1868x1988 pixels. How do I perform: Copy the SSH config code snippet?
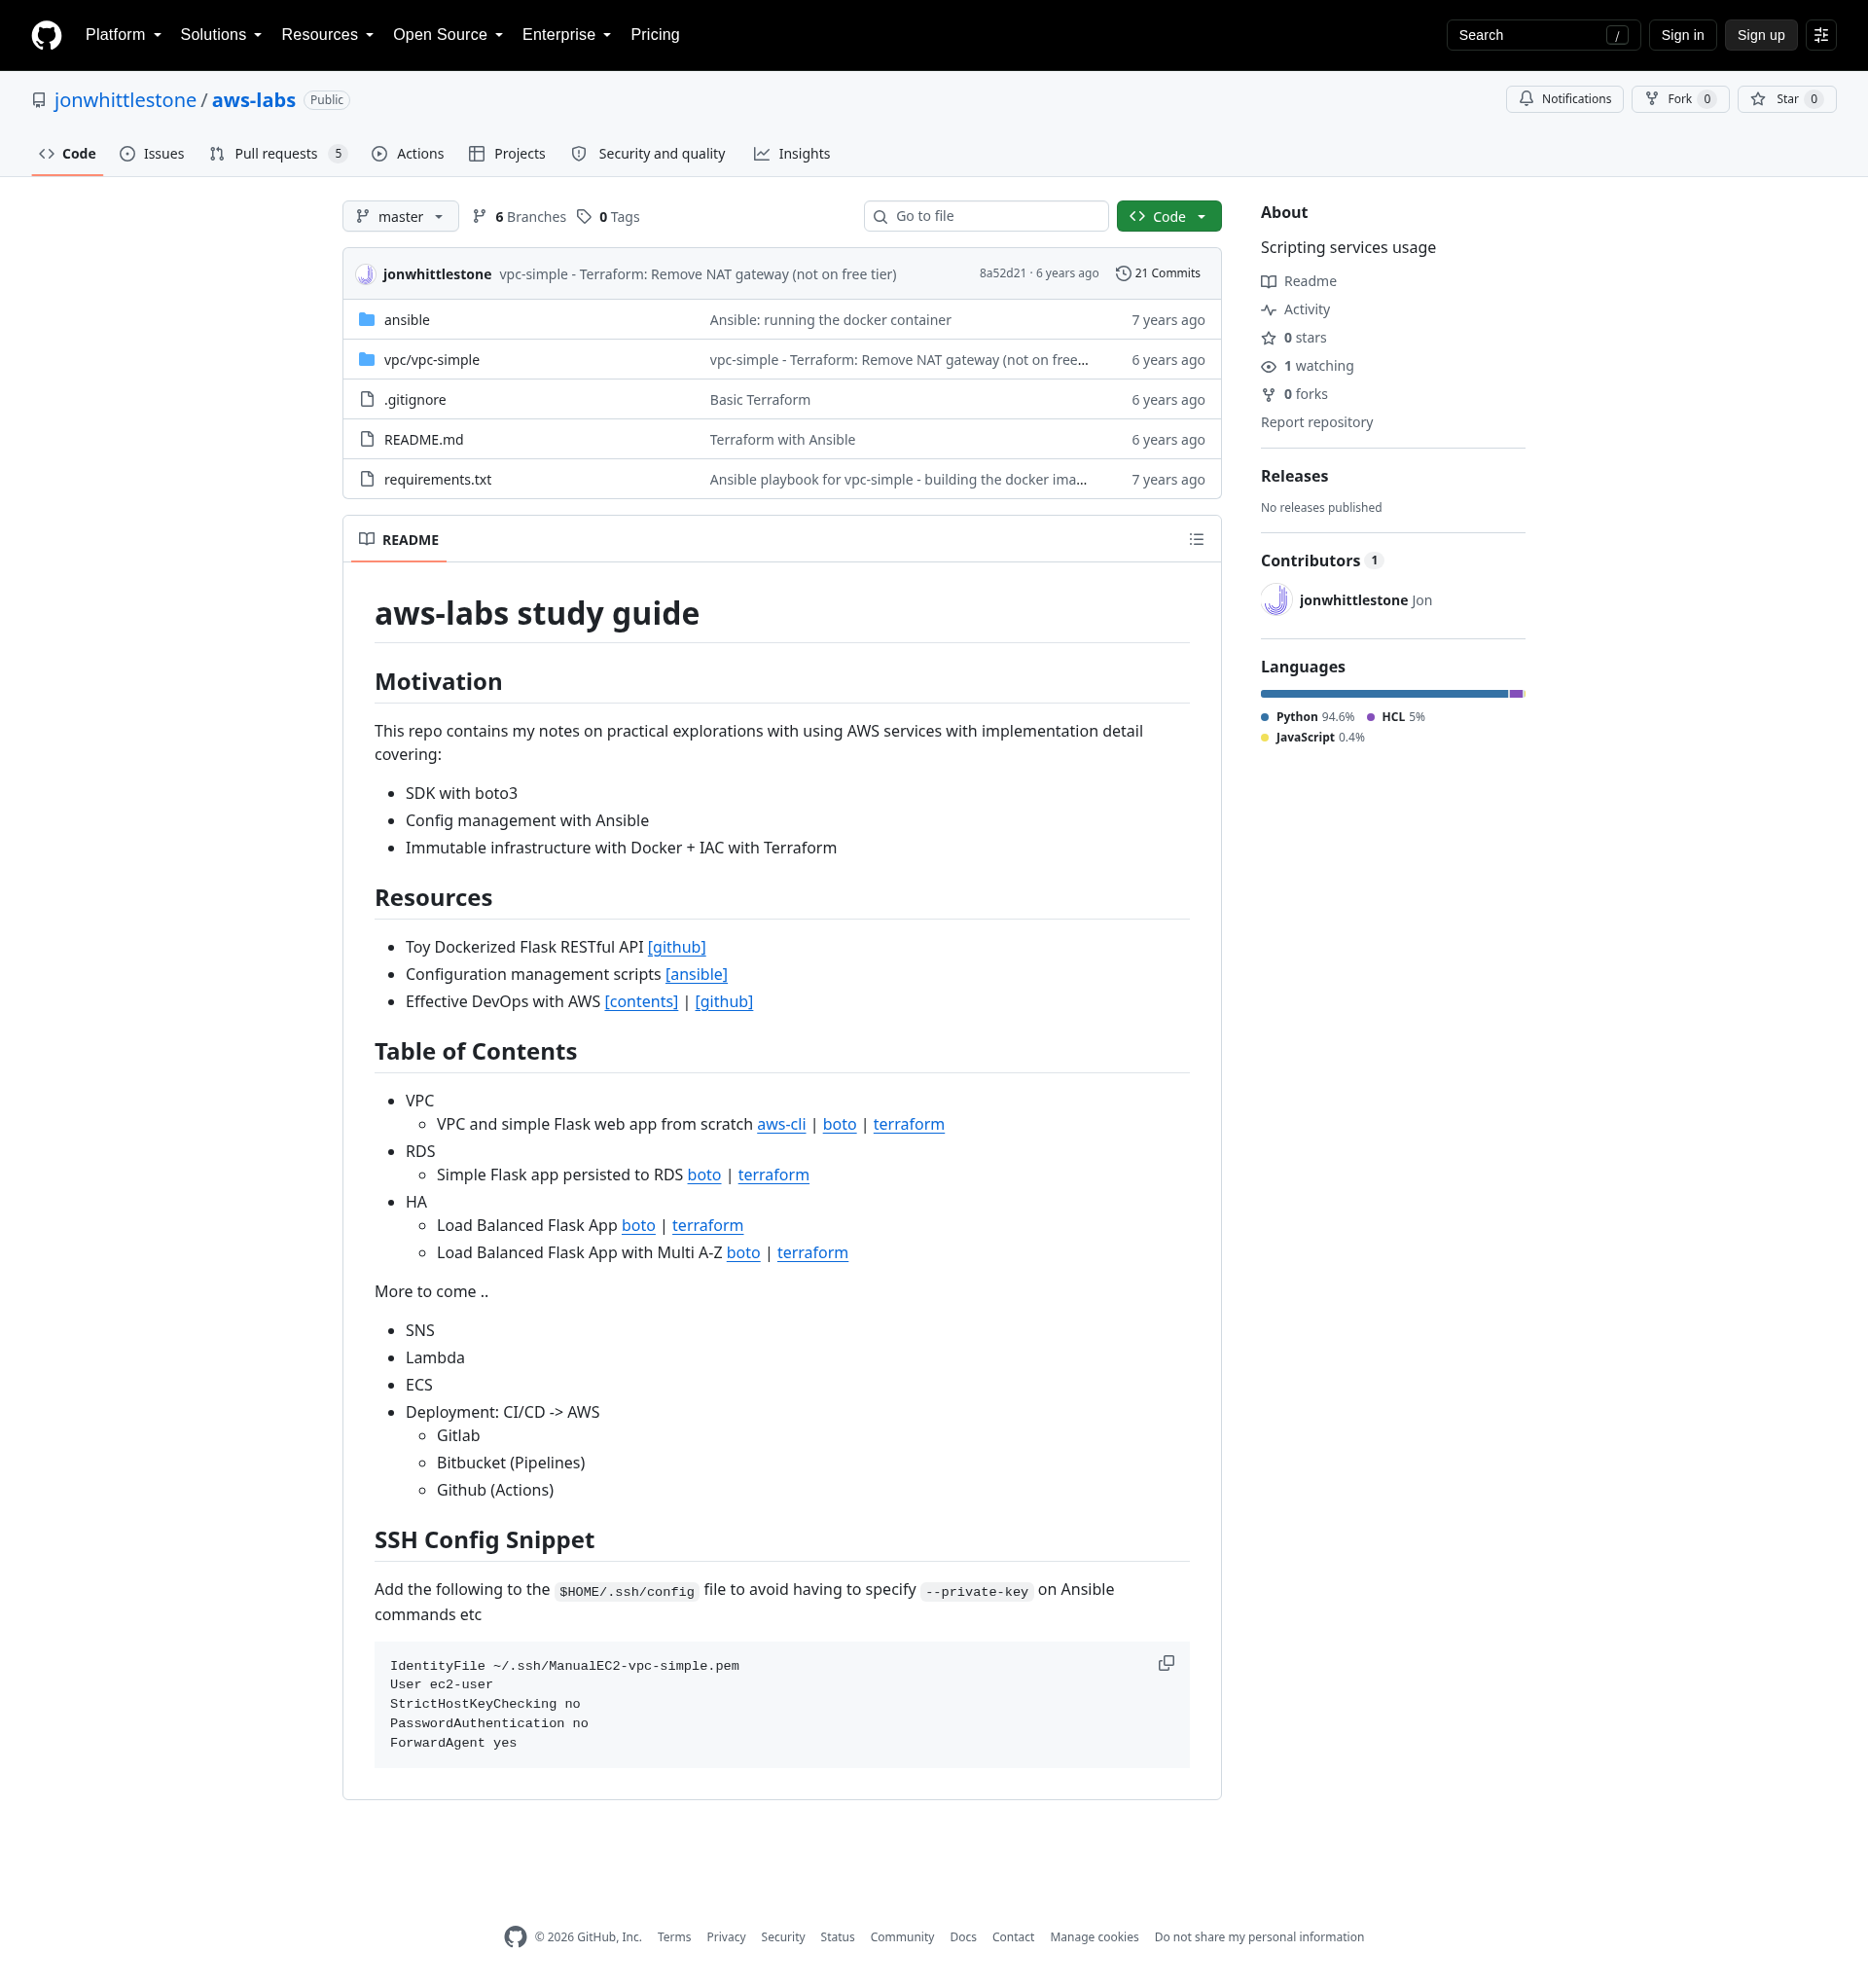click(x=1166, y=1663)
